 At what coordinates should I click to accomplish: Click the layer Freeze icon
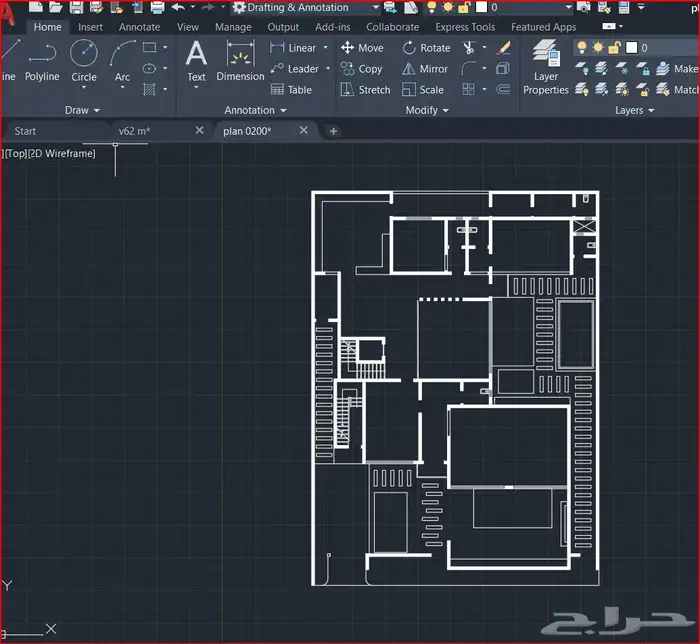(622, 68)
